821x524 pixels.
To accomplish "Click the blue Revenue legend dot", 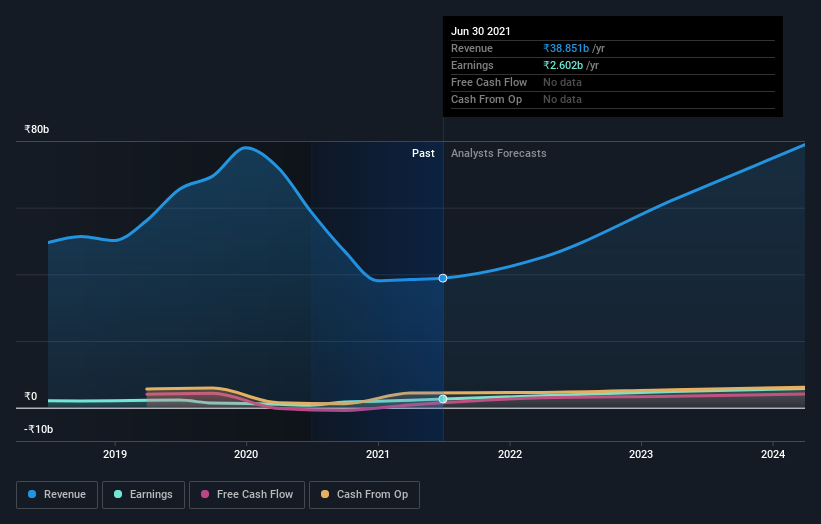I will point(32,494).
